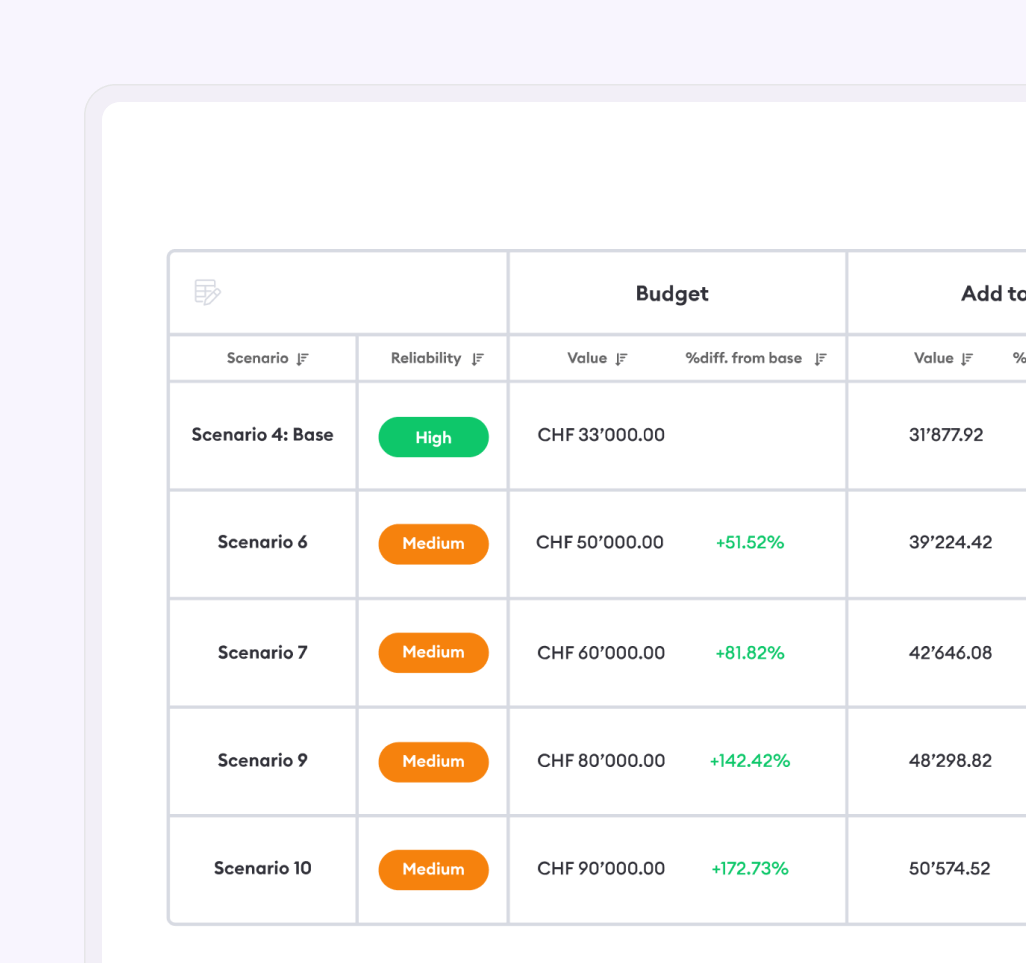The width and height of the screenshot is (1026, 963).
Task: Sort Add to cart Value icon
Action: 967,359
